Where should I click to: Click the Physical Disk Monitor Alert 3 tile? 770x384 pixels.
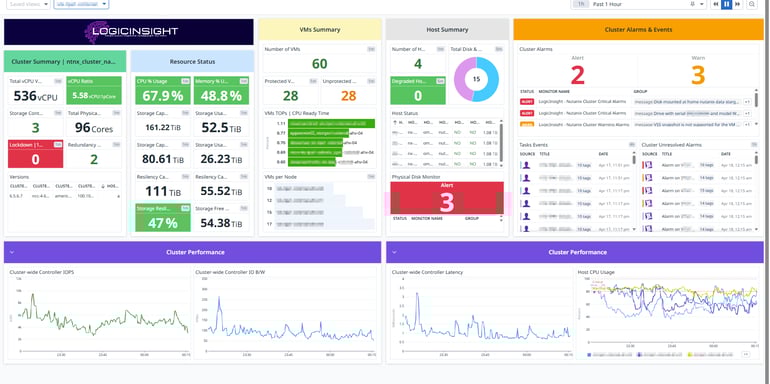tap(447, 198)
